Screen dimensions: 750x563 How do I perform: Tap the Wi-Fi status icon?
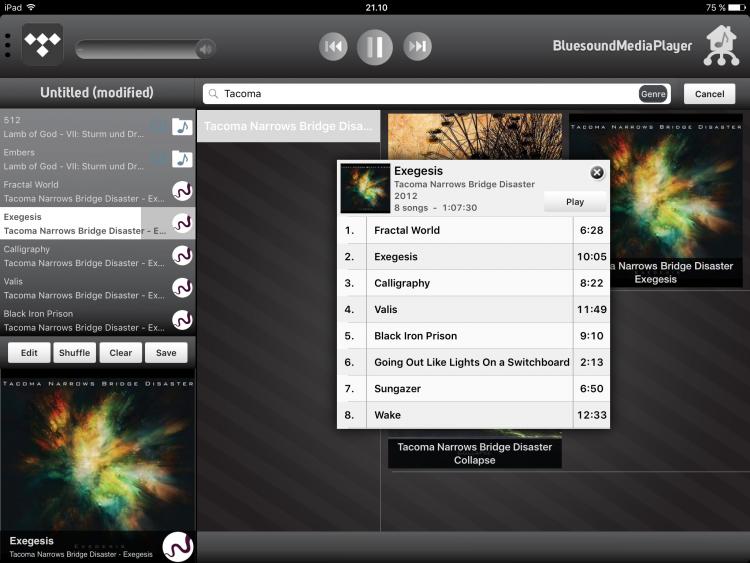tap(31, 7)
